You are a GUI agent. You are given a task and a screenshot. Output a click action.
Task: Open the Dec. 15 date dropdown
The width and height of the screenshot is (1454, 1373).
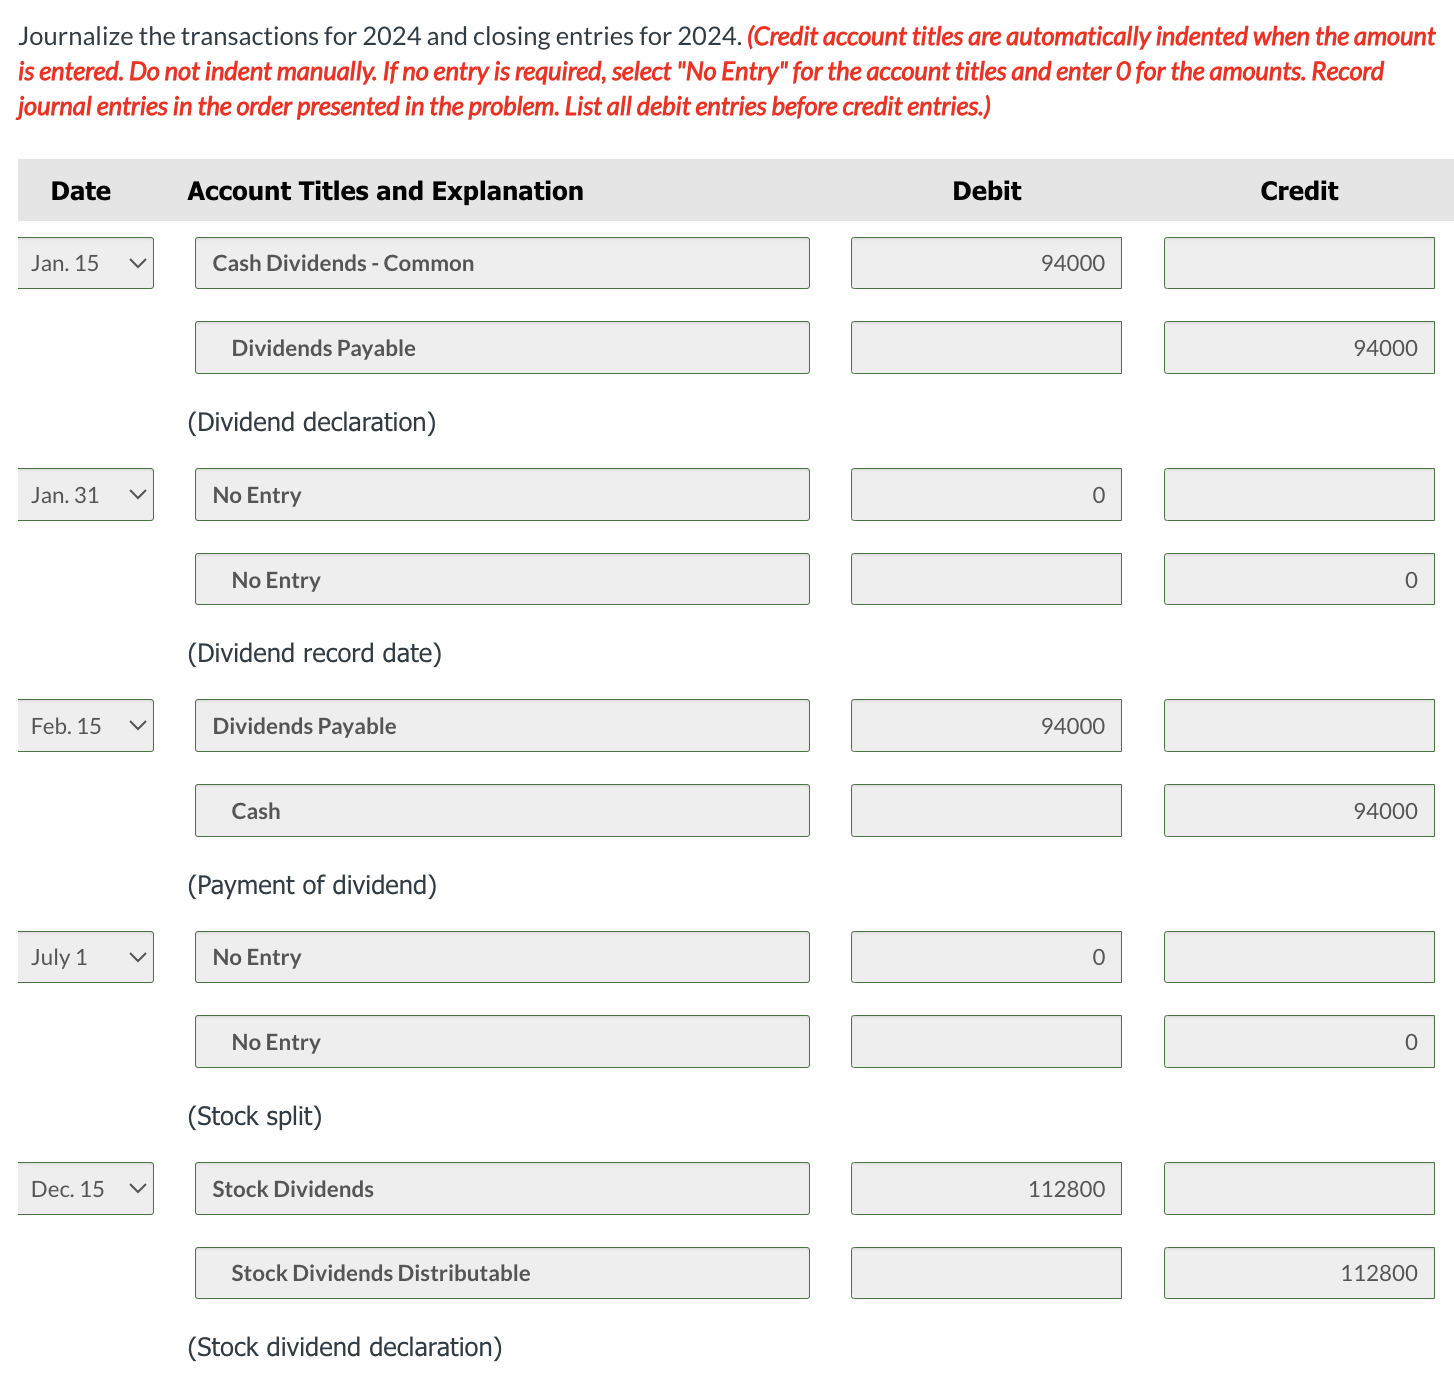point(85,1189)
